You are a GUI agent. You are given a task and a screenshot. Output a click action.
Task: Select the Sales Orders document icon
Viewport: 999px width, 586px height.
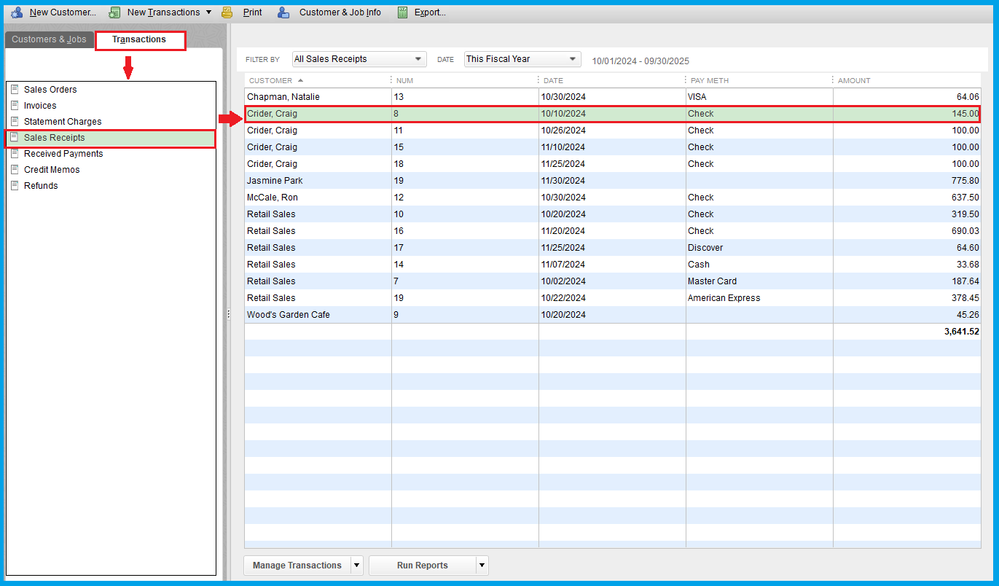tap(14, 90)
